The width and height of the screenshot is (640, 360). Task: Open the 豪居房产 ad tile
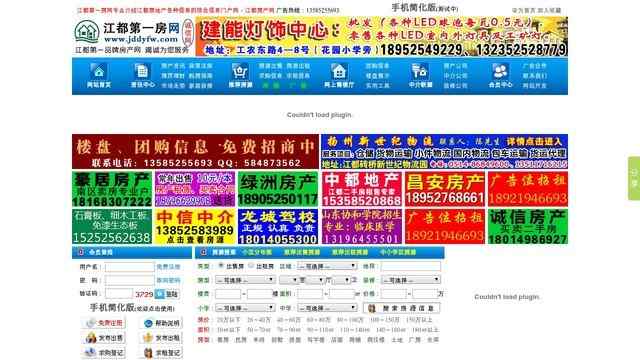pos(112,189)
